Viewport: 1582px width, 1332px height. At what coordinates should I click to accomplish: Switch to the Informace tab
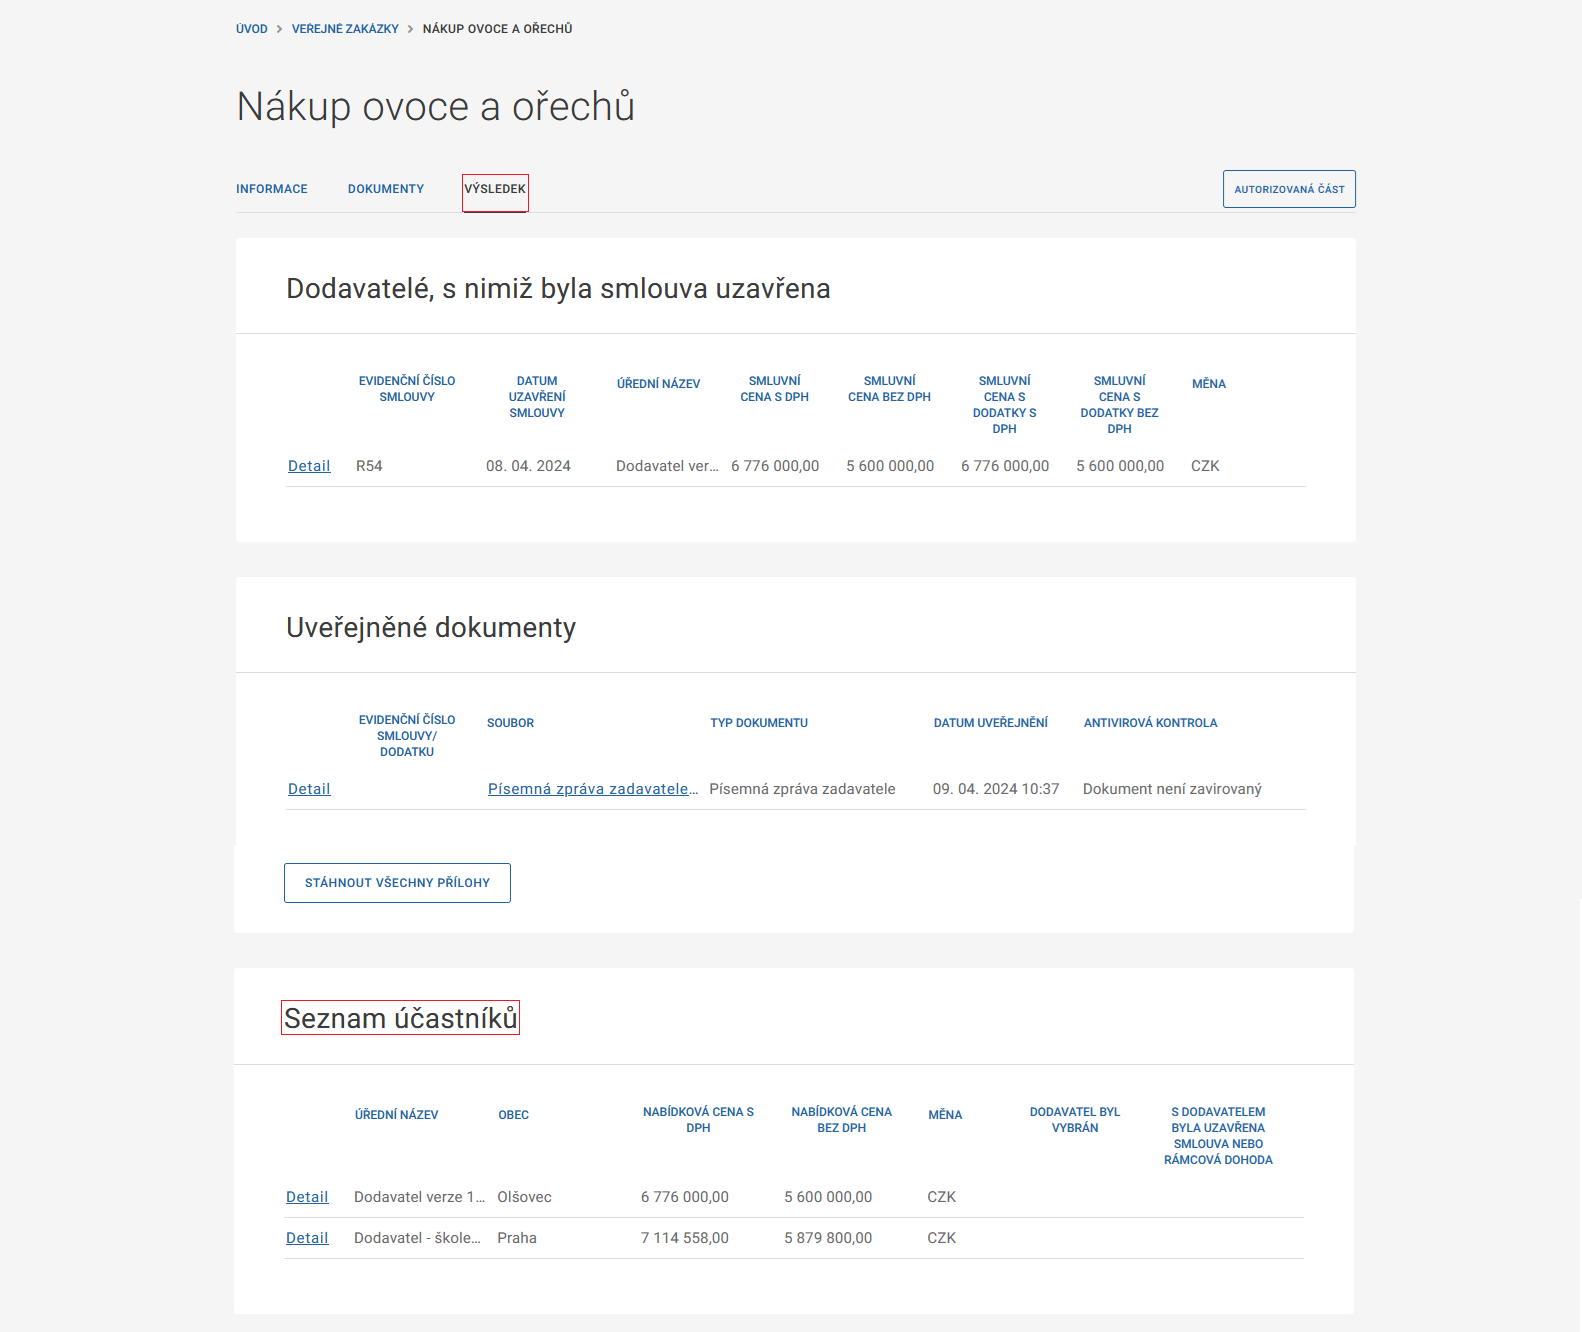click(272, 189)
